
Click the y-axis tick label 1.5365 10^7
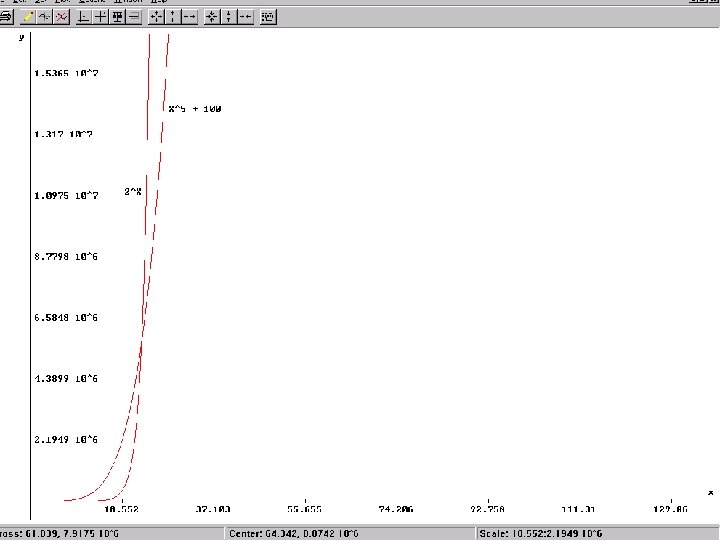click(66, 73)
